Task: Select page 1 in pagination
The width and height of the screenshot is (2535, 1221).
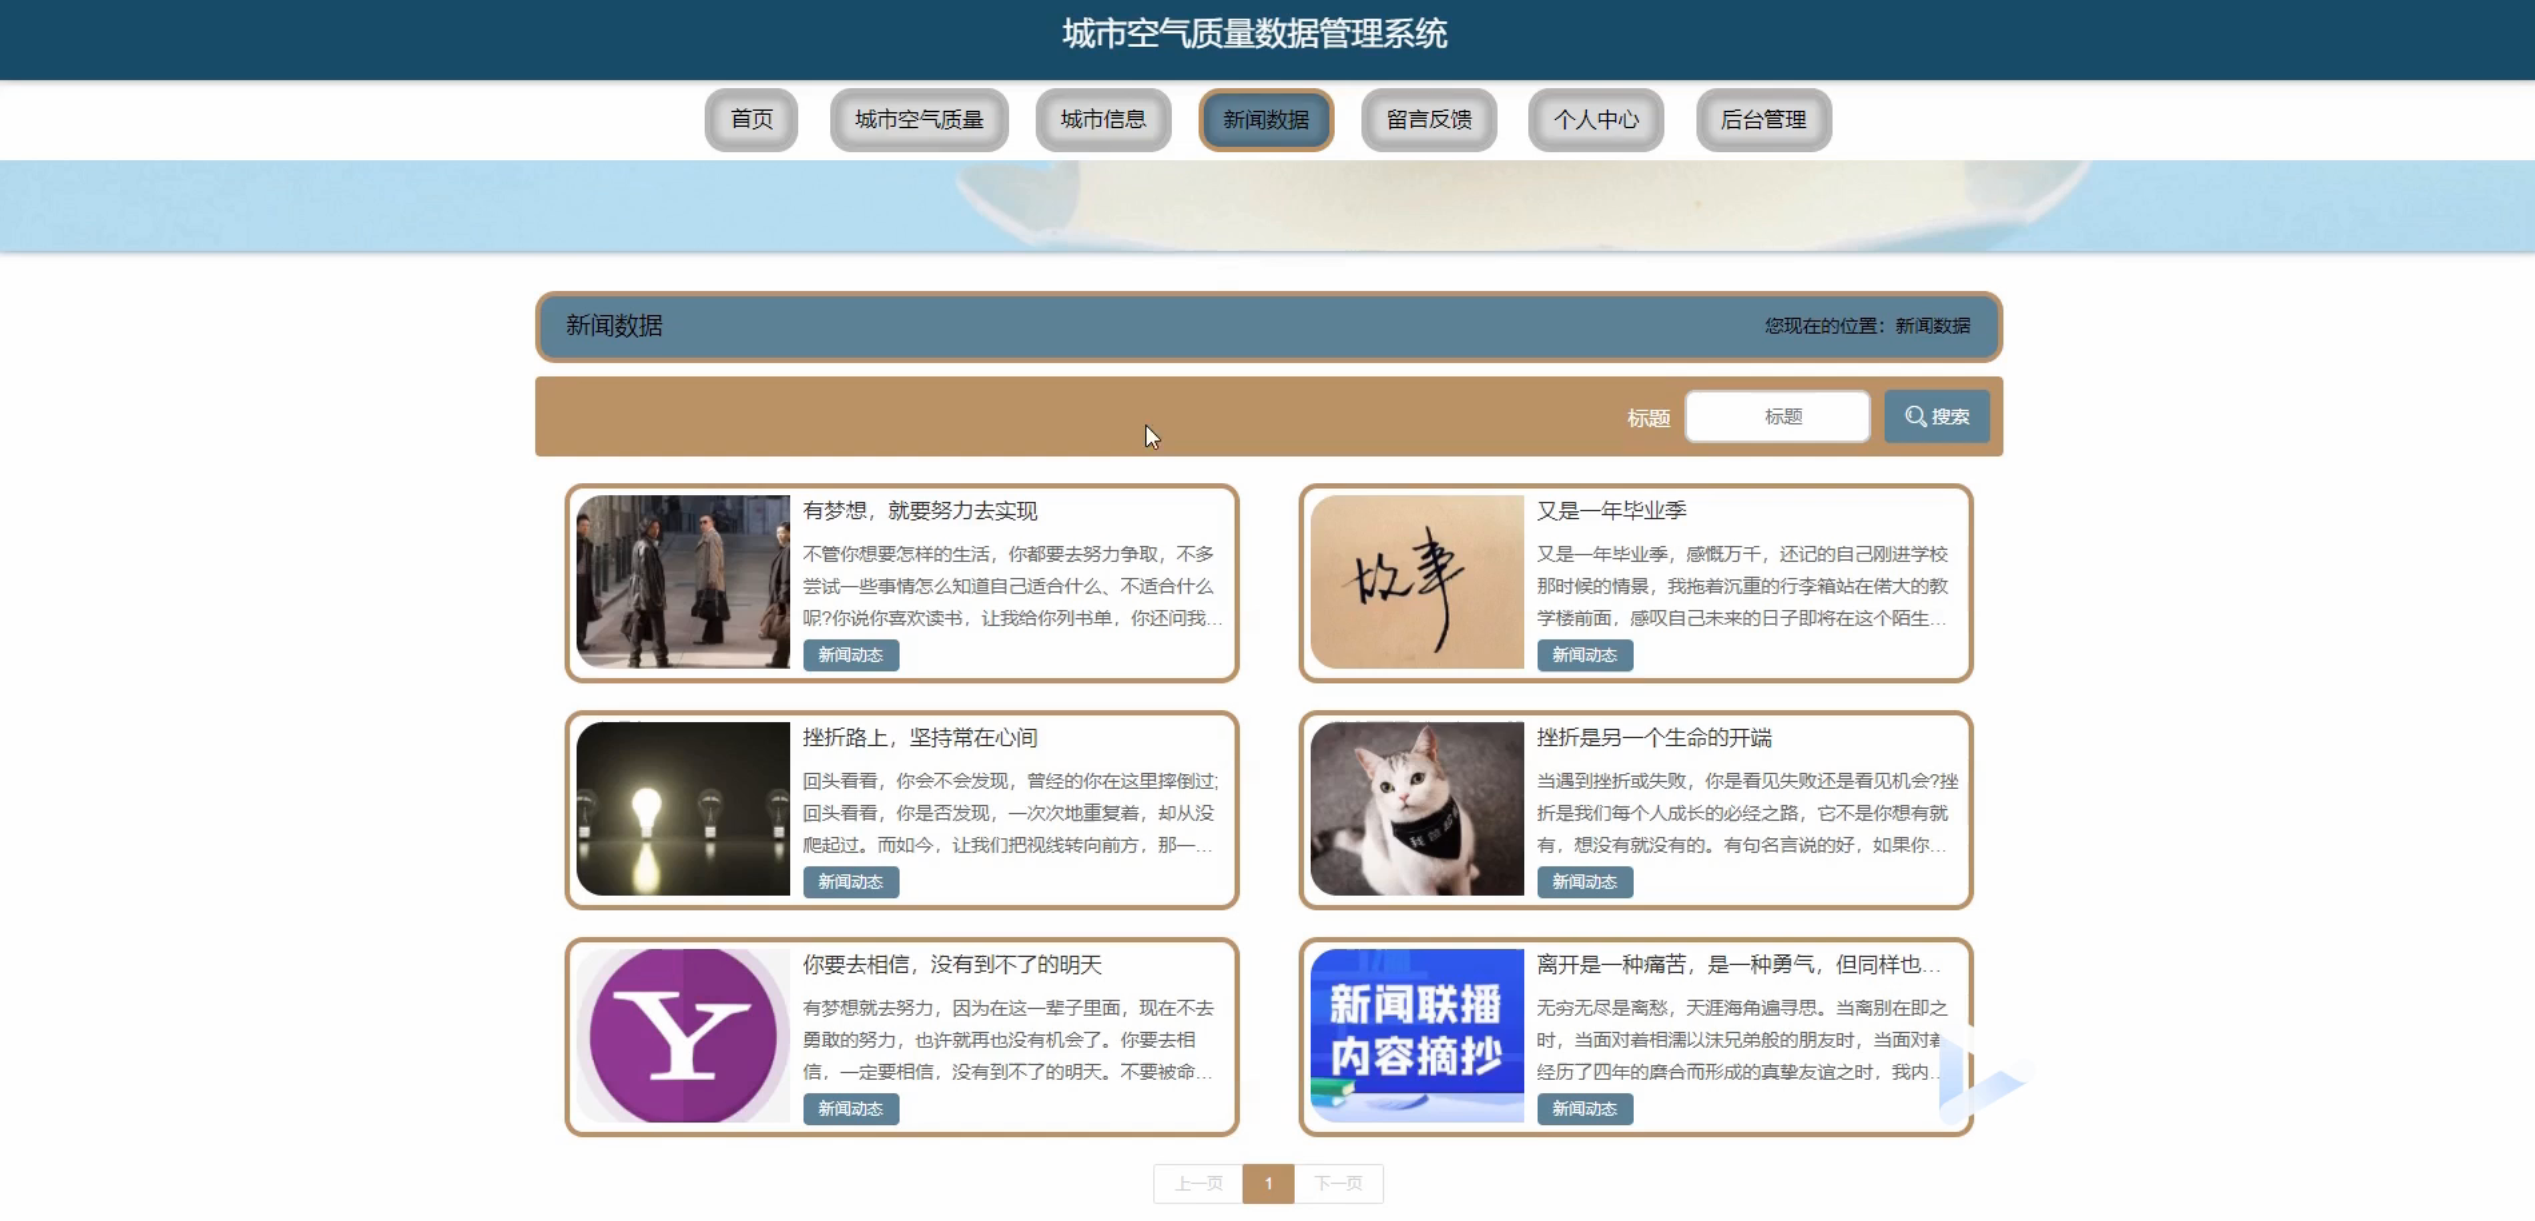Action: [x=1268, y=1183]
